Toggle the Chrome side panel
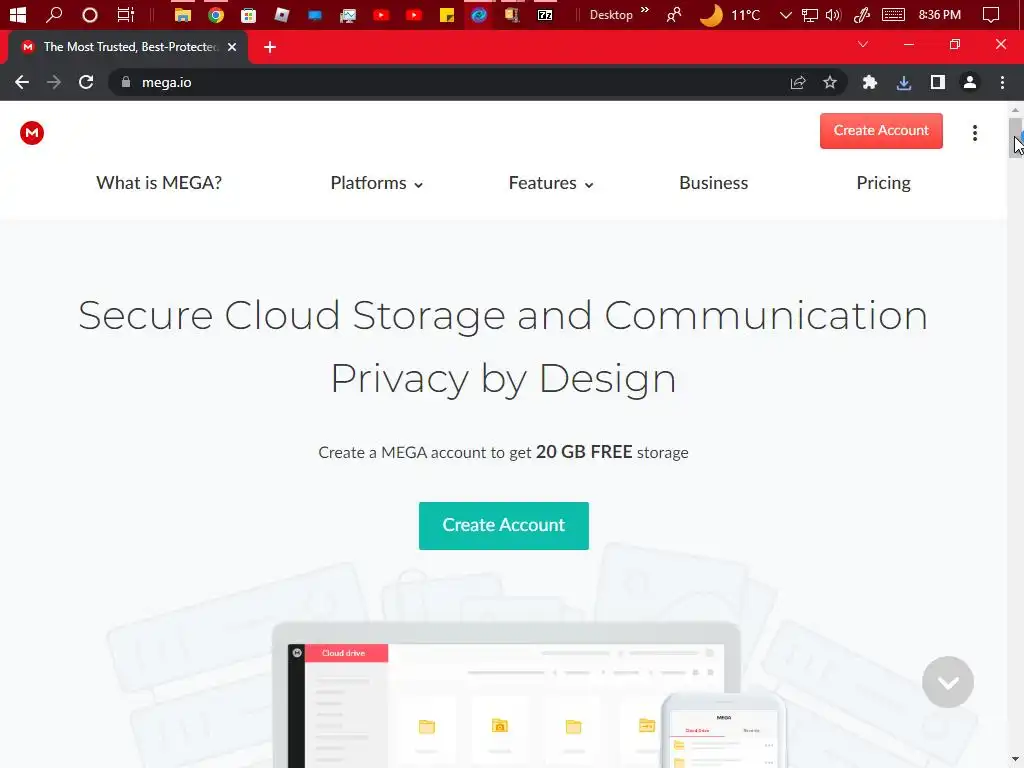The image size is (1024, 768). pyautogui.click(x=937, y=82)
